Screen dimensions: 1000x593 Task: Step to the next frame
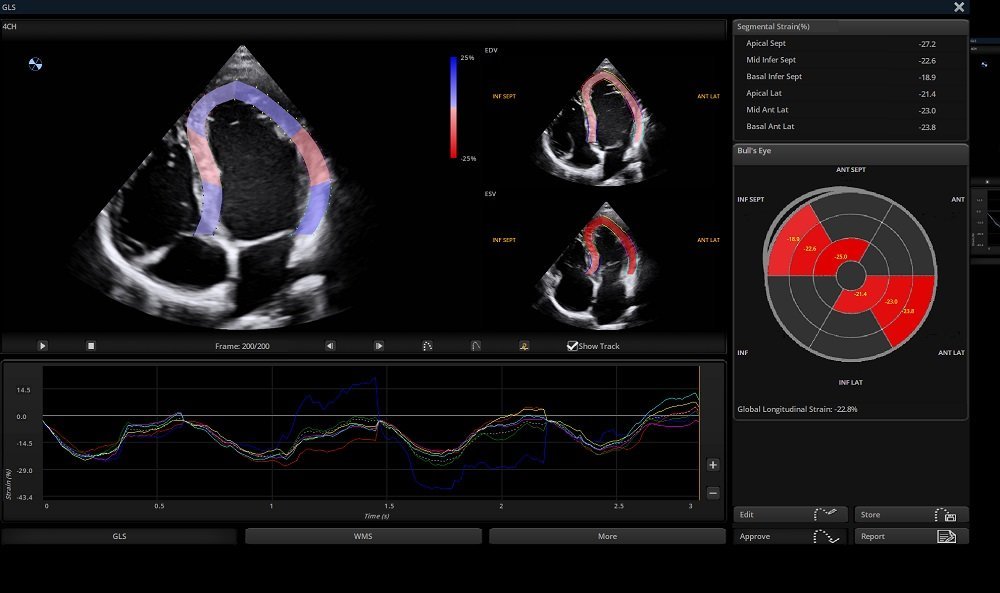[379, 346]
